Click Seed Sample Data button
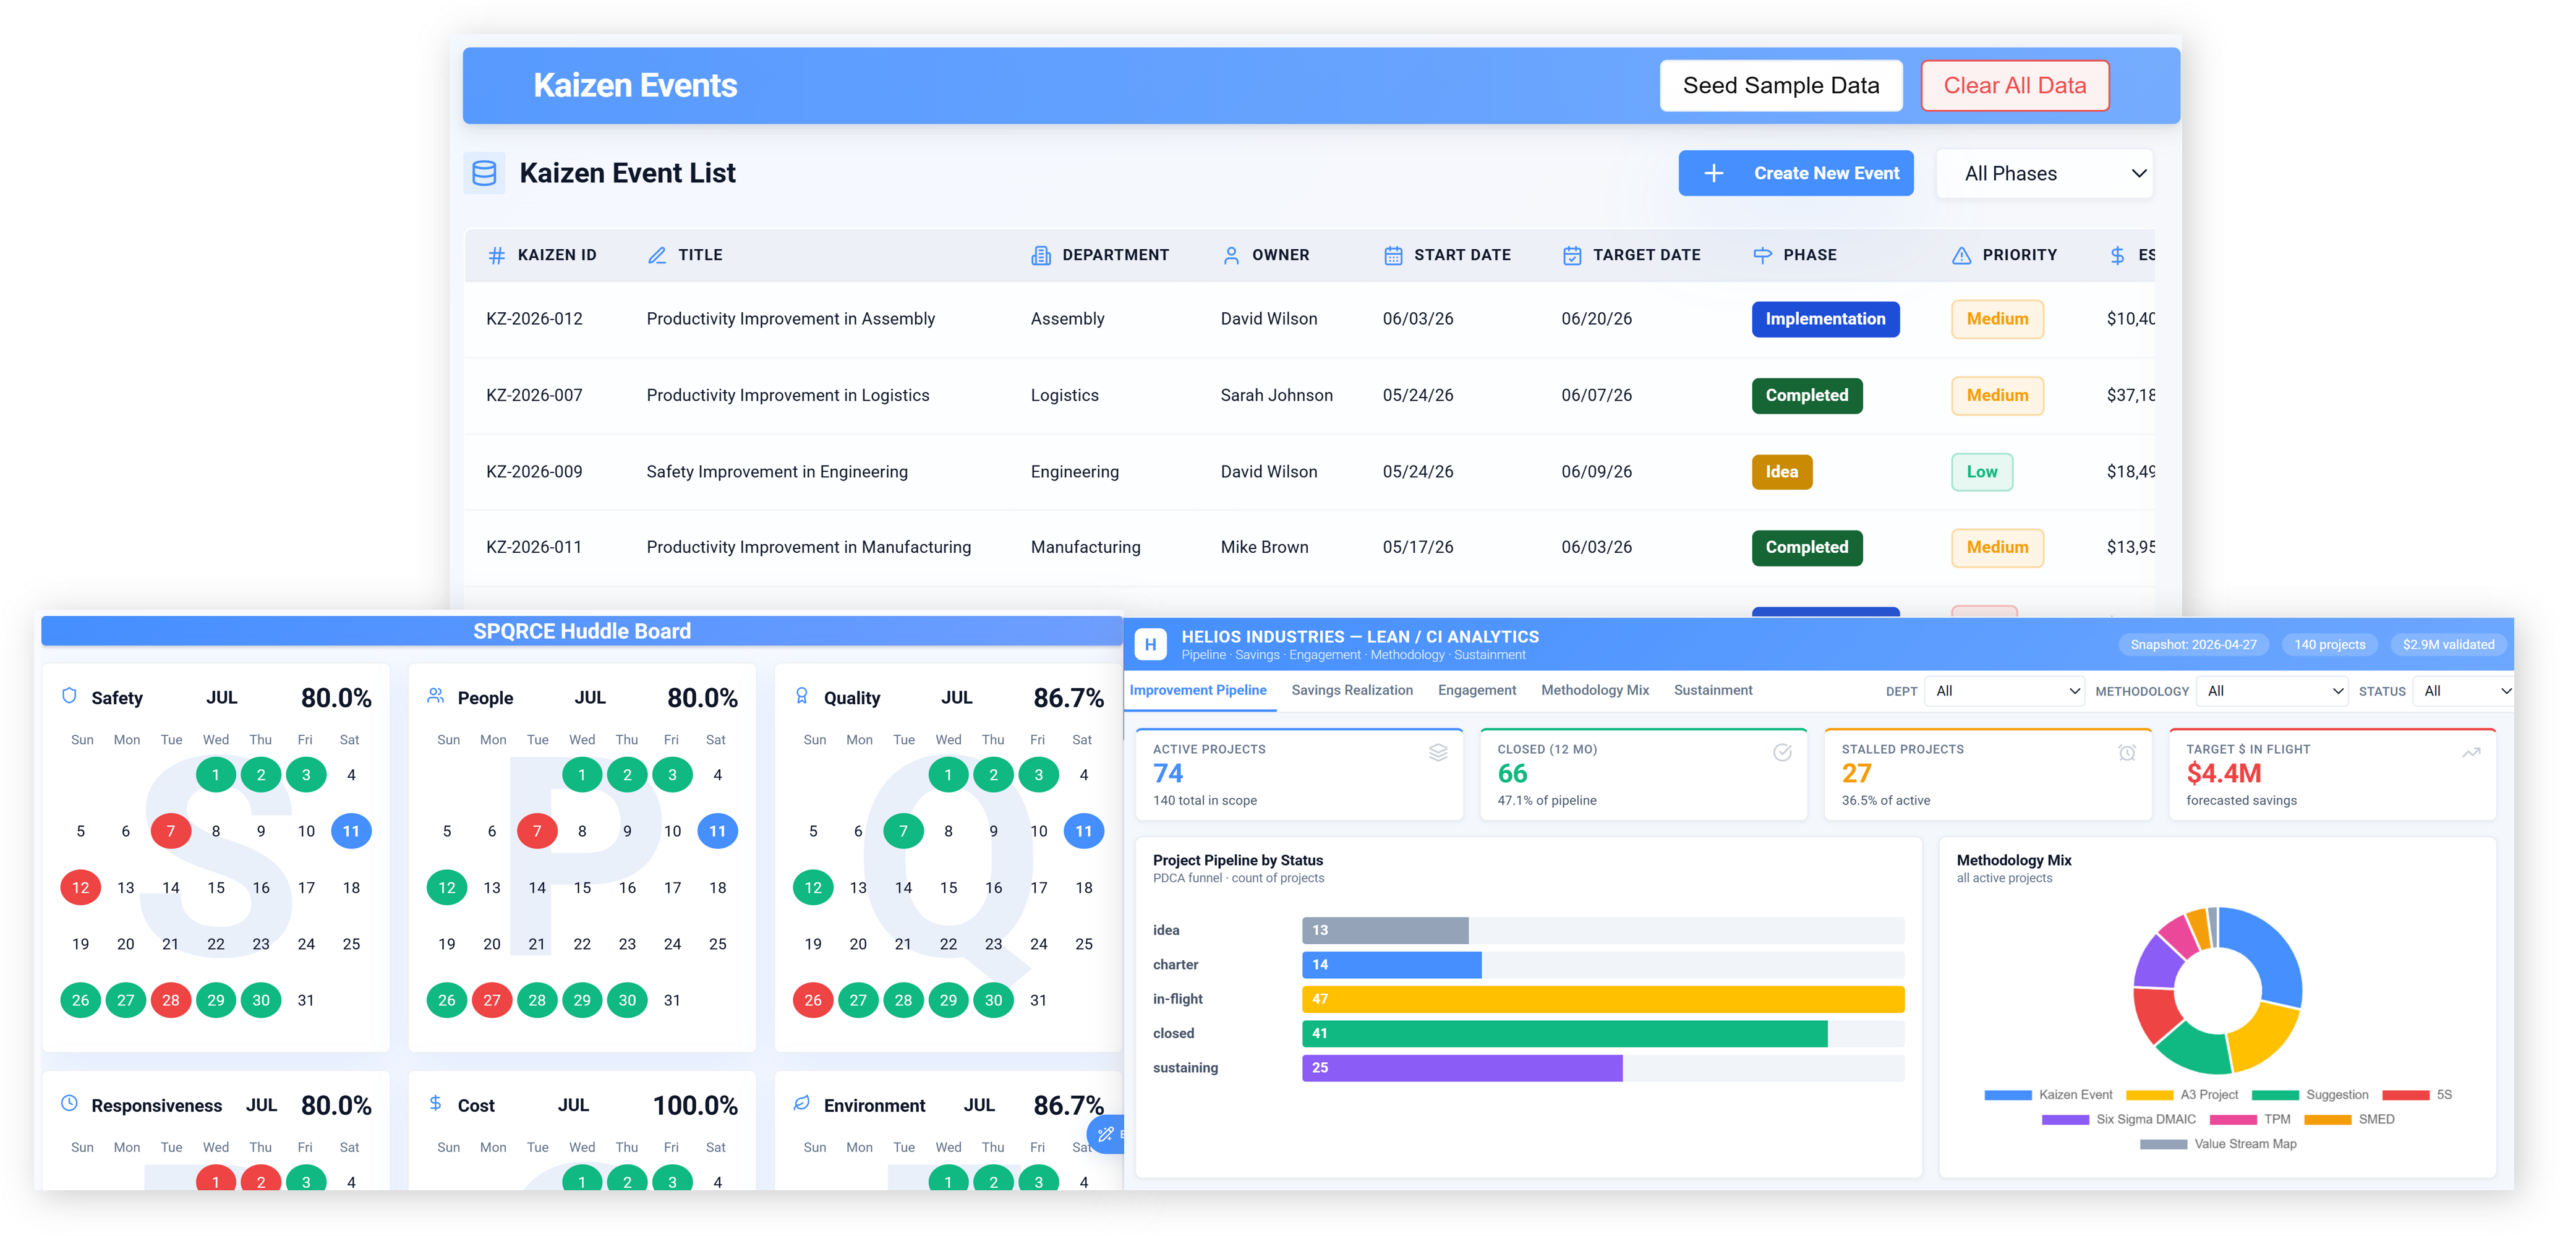Image resolution: width=2560 pixels, height=1236 pixels. tap(1781, 86)
